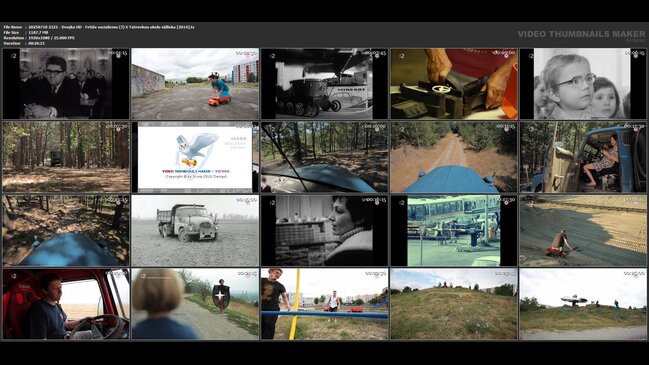Click the timestamp badge on the first thumbnail

[118, 53]
